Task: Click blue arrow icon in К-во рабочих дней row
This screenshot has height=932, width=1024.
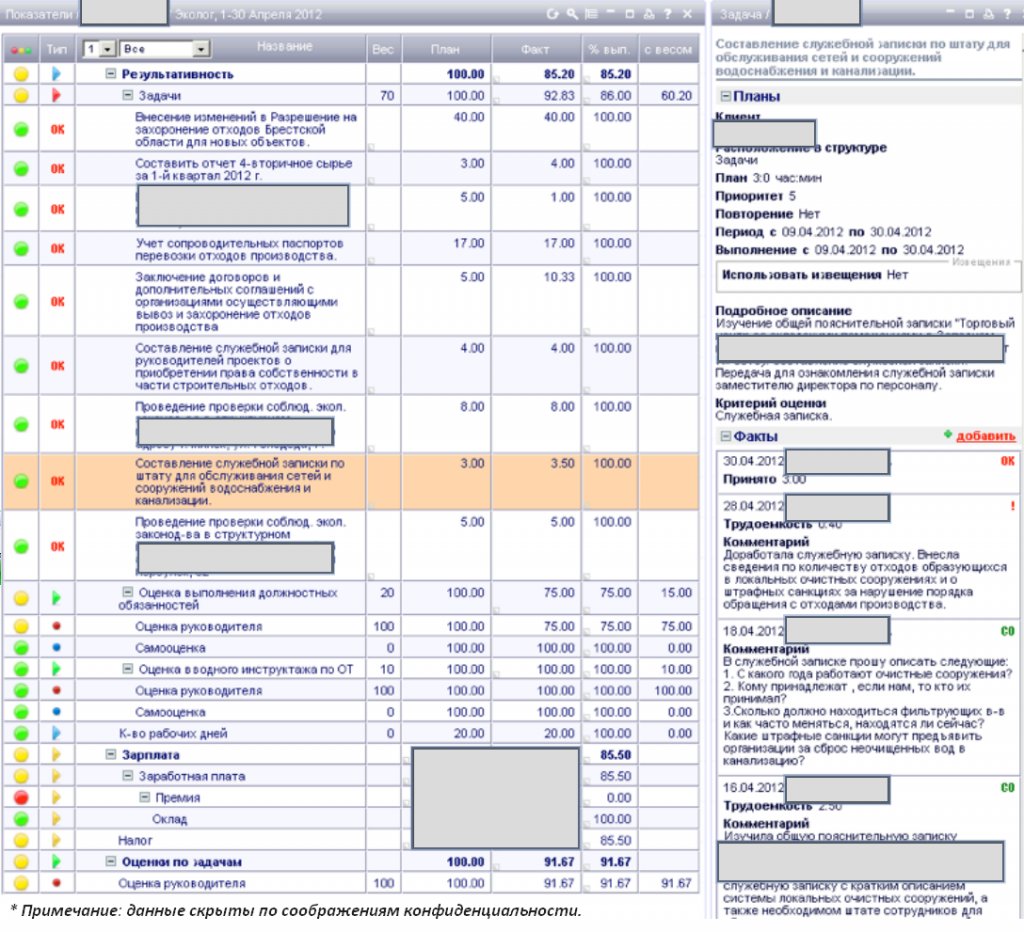Action: (x=57, y=733)
